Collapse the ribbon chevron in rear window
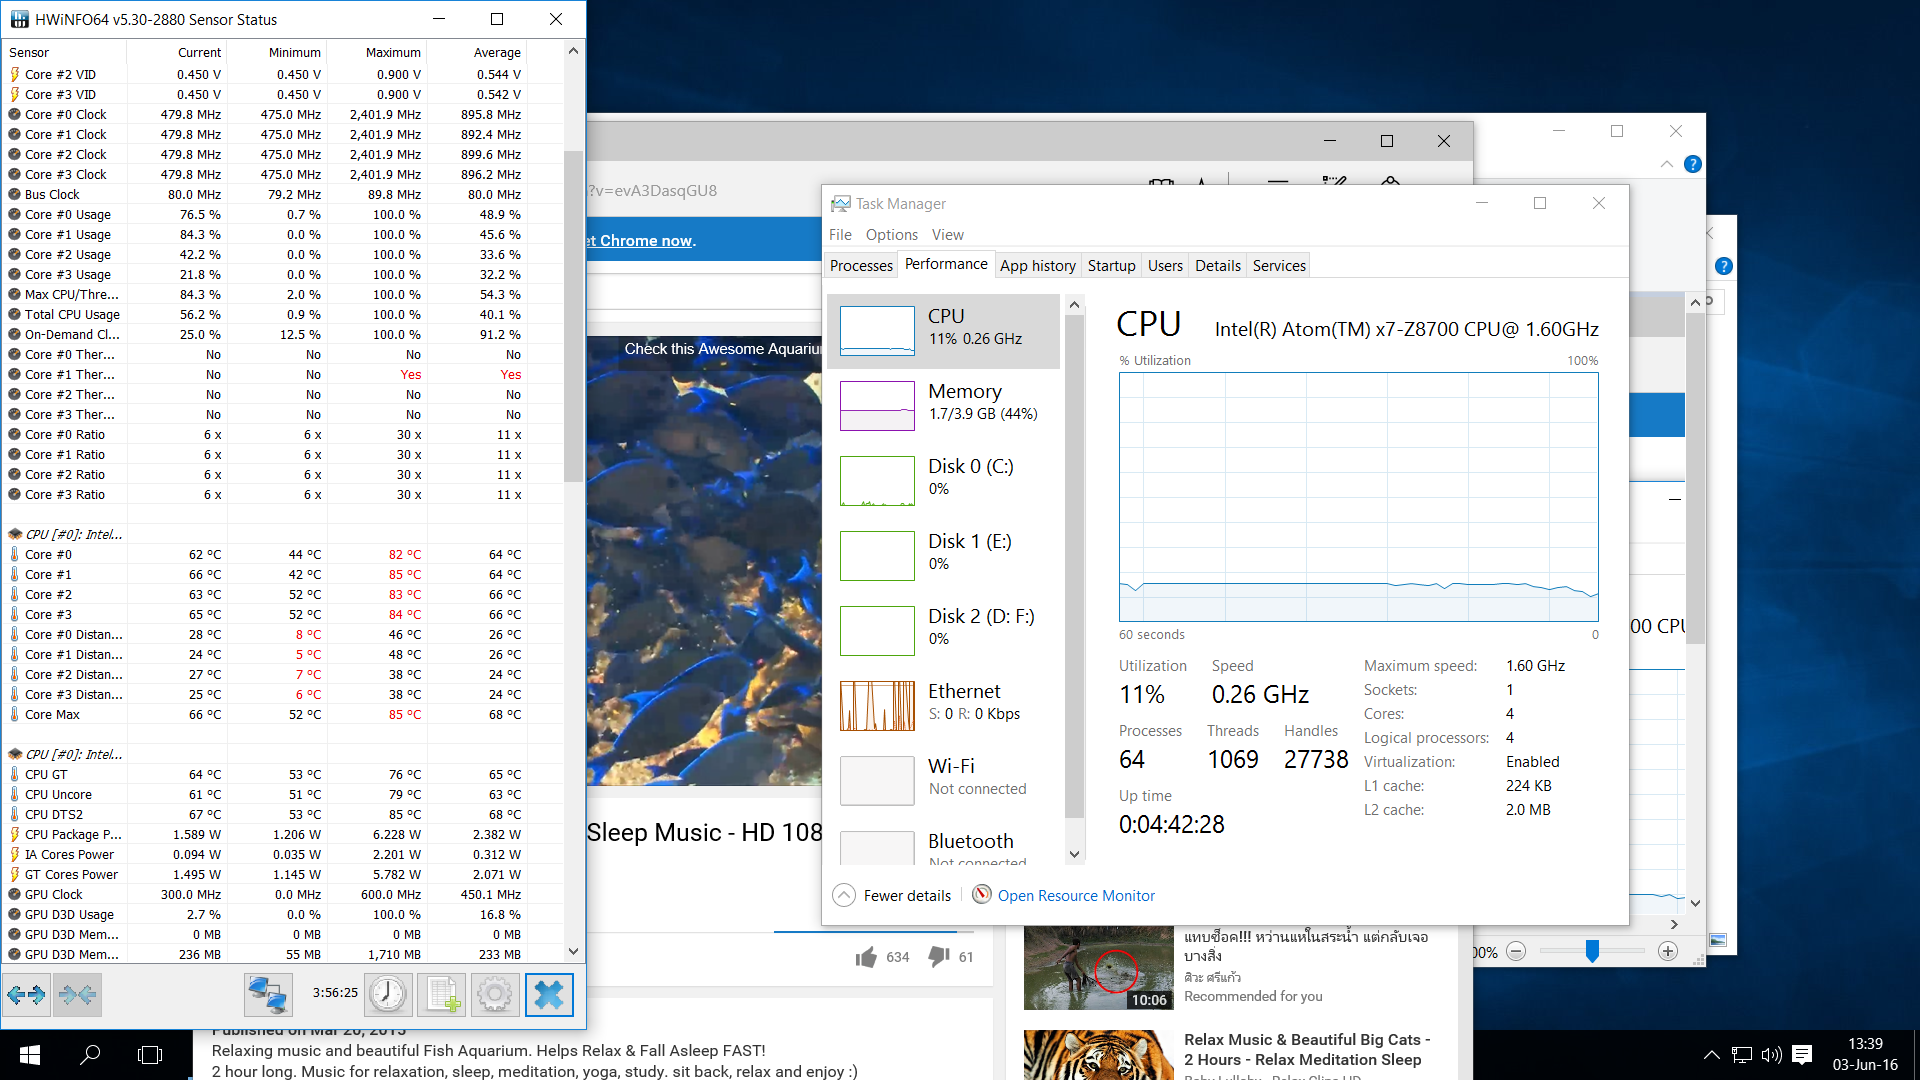The height and width of the screenshot is (1080, 1920). [1666, 164]
